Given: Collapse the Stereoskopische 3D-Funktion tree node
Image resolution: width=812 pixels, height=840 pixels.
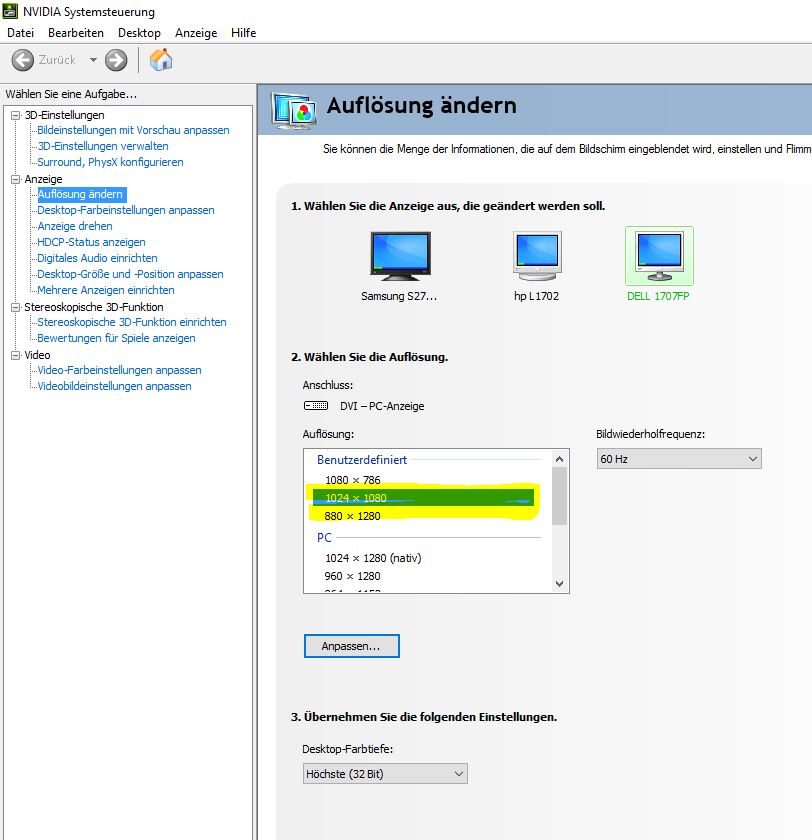Looking at the screenshot, I should [16, 308].
